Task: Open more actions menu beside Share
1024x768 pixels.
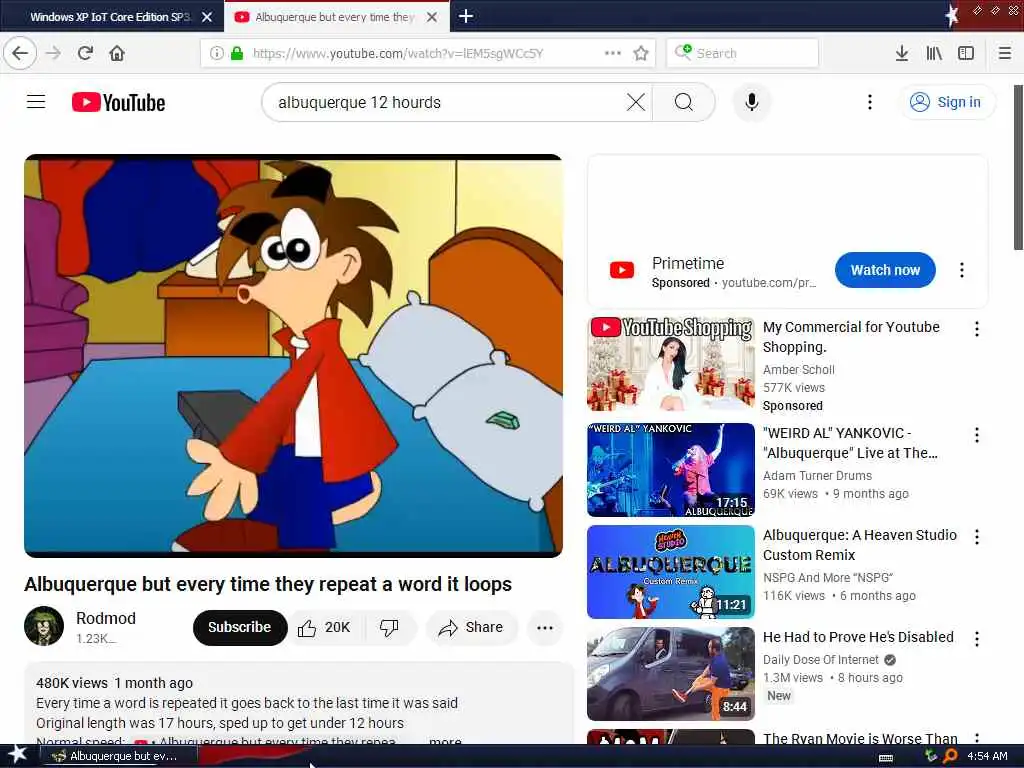Action: tap(545, 628)
